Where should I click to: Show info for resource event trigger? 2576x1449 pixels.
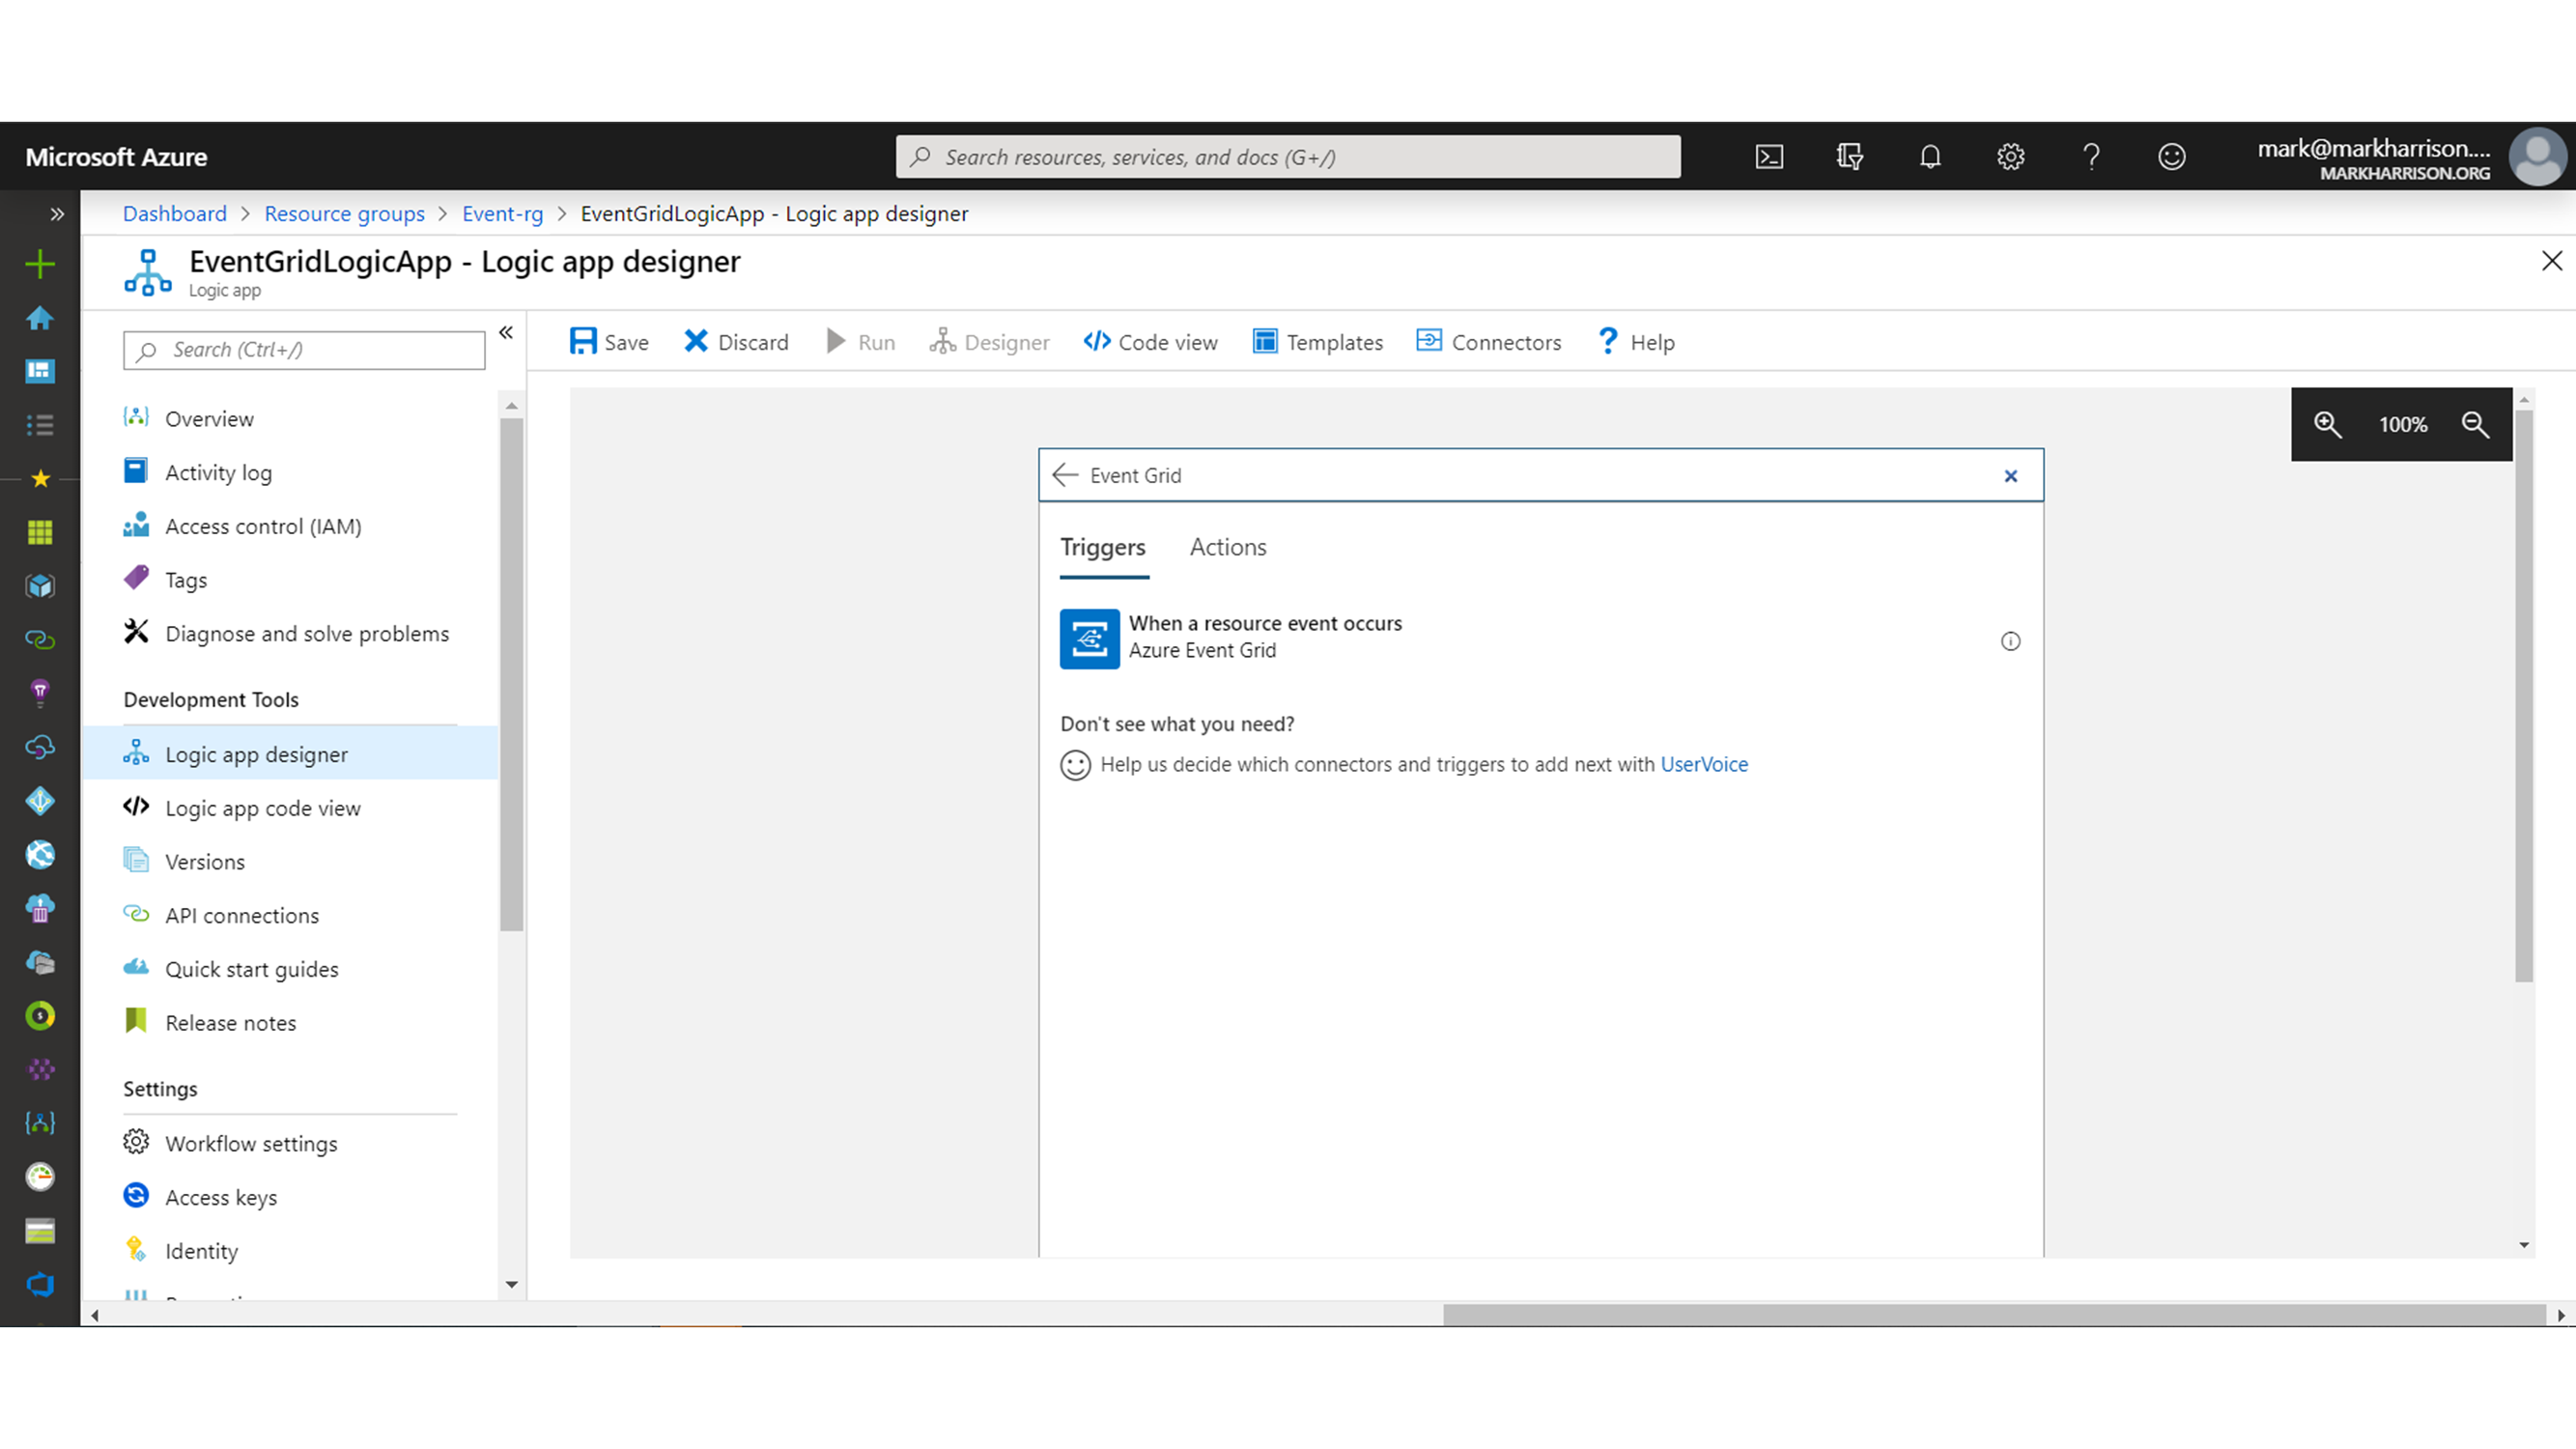pyautogui.click(x=2010, y=641)
